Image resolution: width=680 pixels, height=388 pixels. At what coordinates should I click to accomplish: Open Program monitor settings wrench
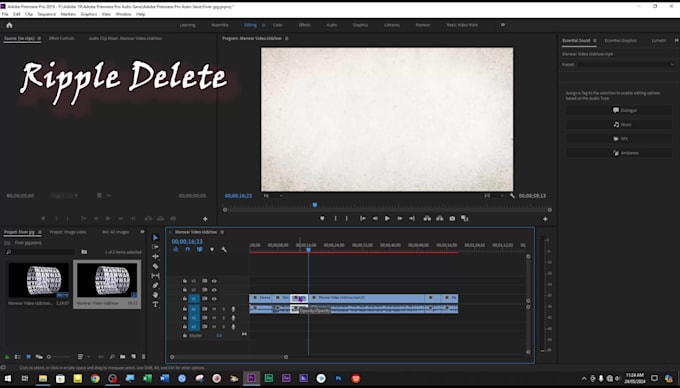(513, 196)
